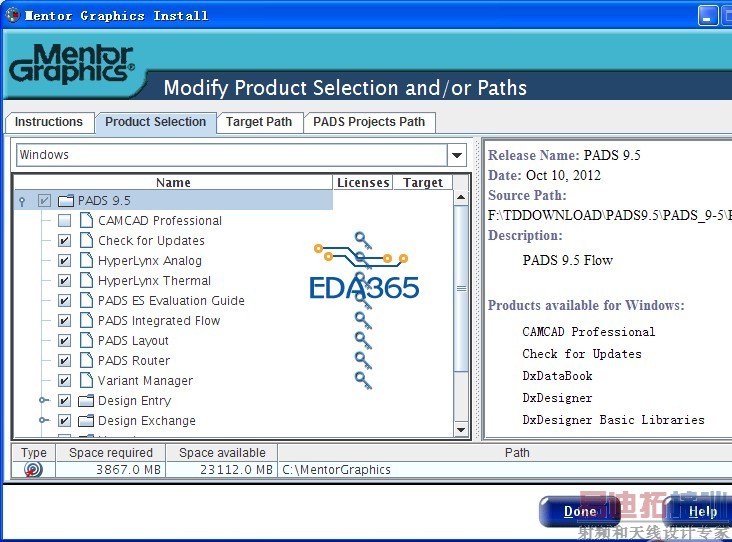Image resolution: width=732 pixels, height=542 pixels.
Task: Click the target type icon in the space table
Action: (x=33, y=469)
